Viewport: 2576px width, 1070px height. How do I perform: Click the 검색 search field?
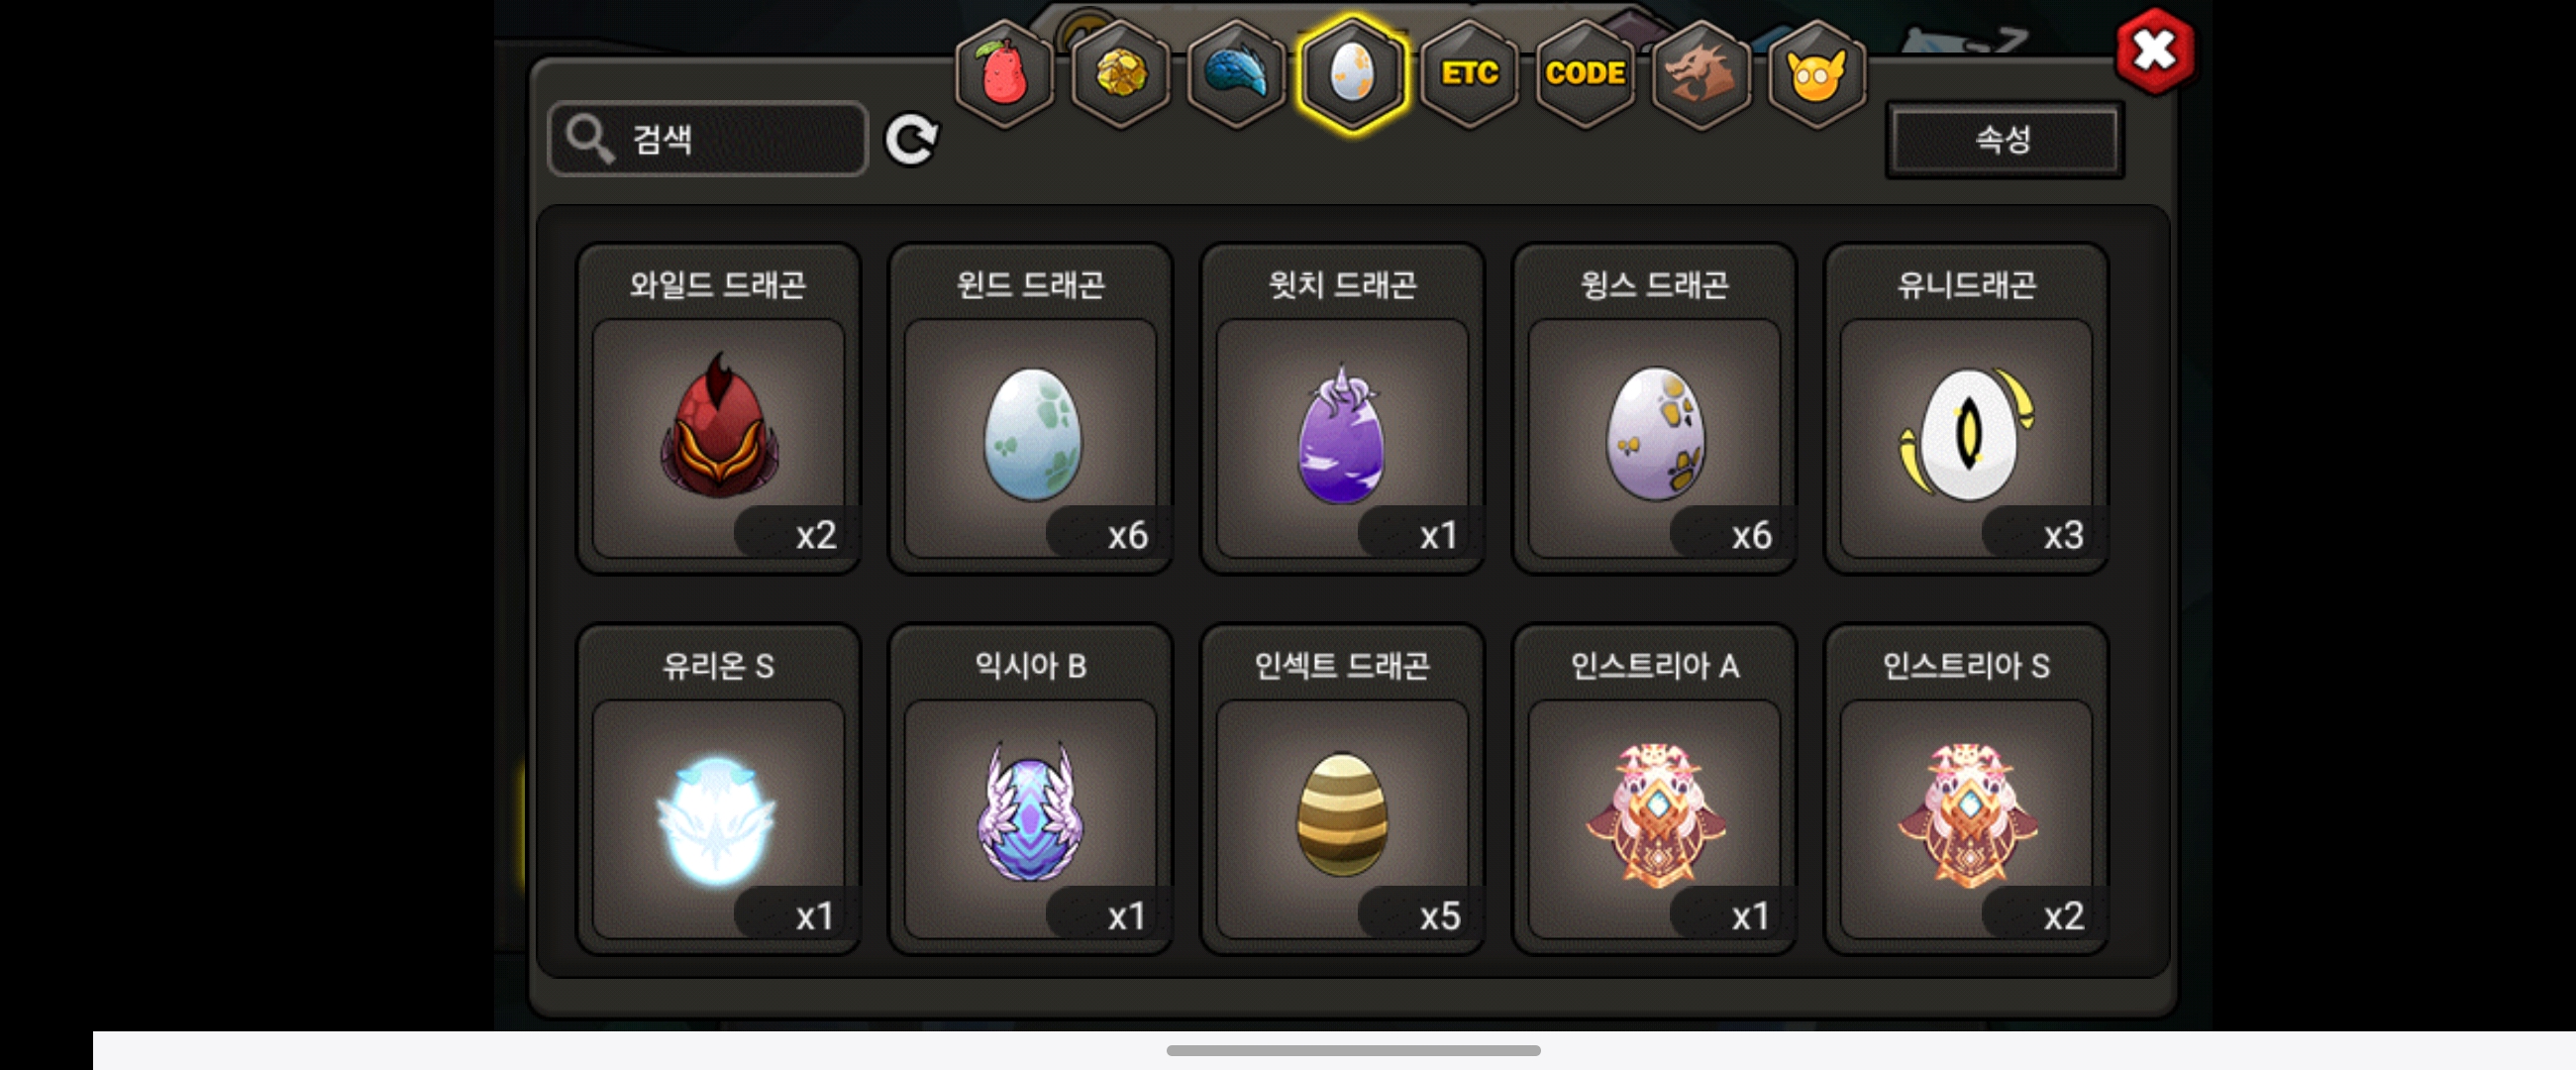click(x=708, y=139)
